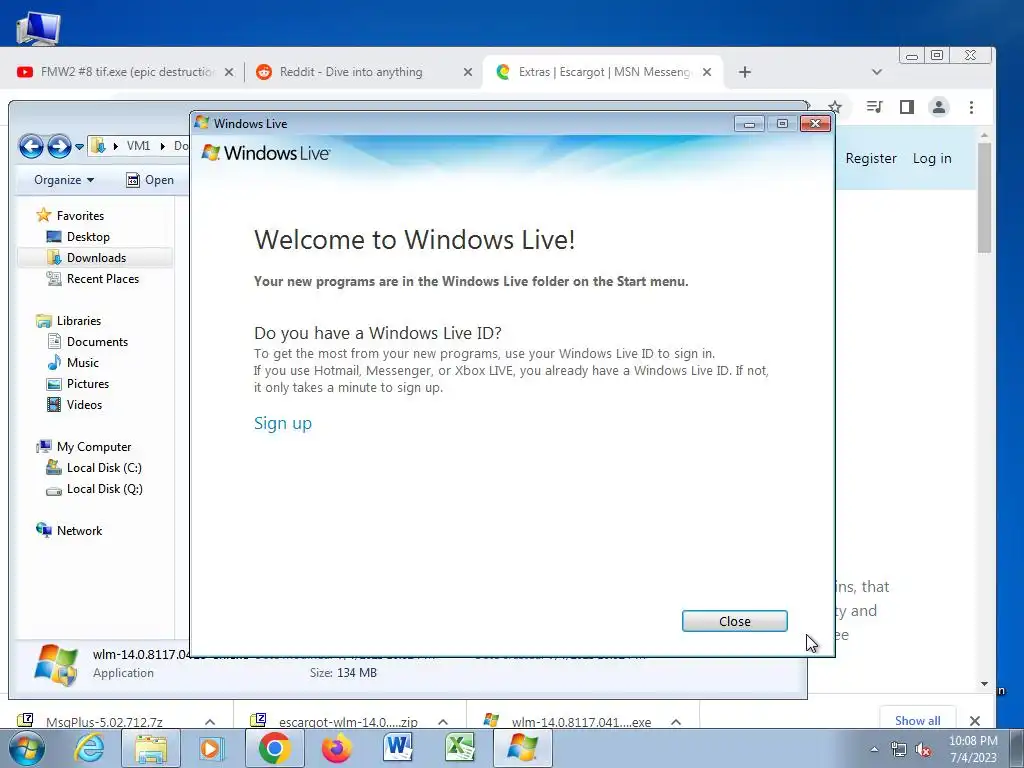Open Videos library in sidebar

point(74,404)
